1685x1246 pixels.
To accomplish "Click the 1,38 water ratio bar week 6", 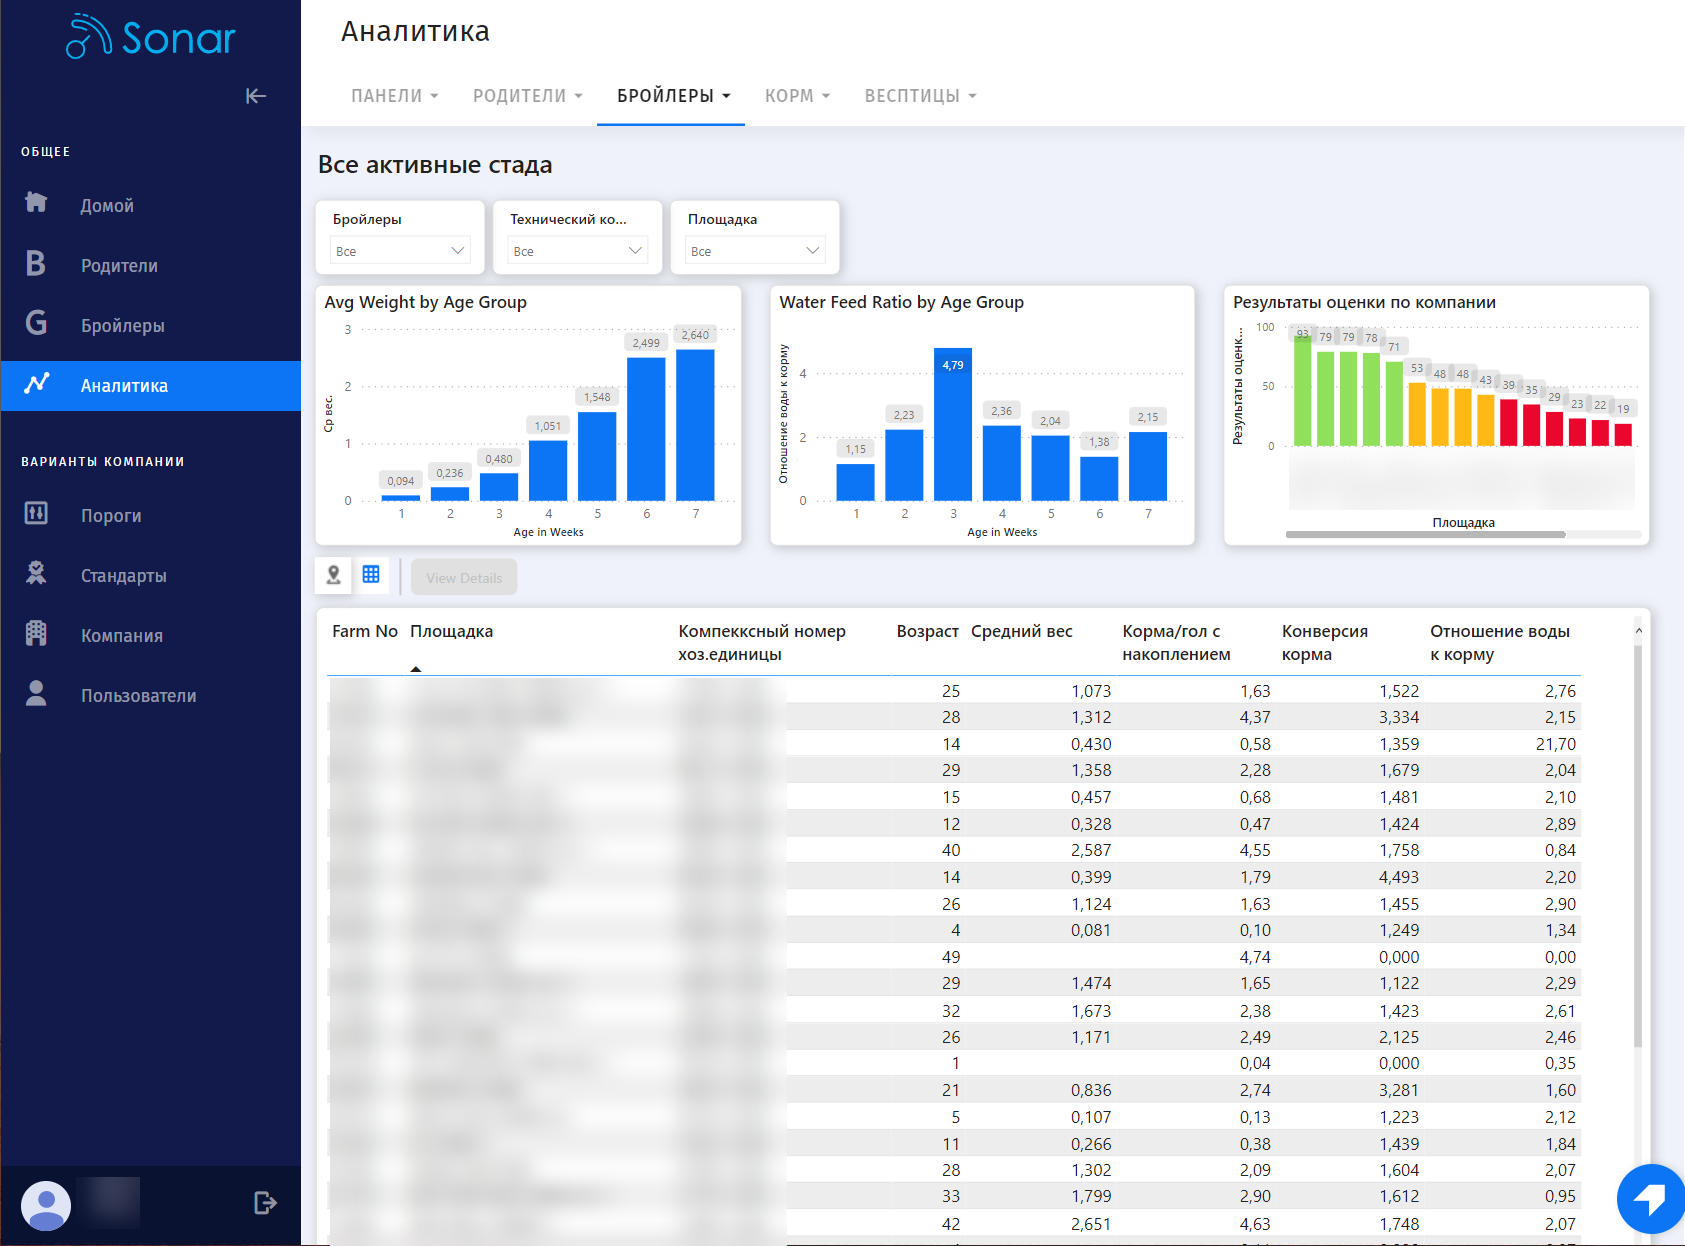I will pyautogui.click(x=1099, y=478).
